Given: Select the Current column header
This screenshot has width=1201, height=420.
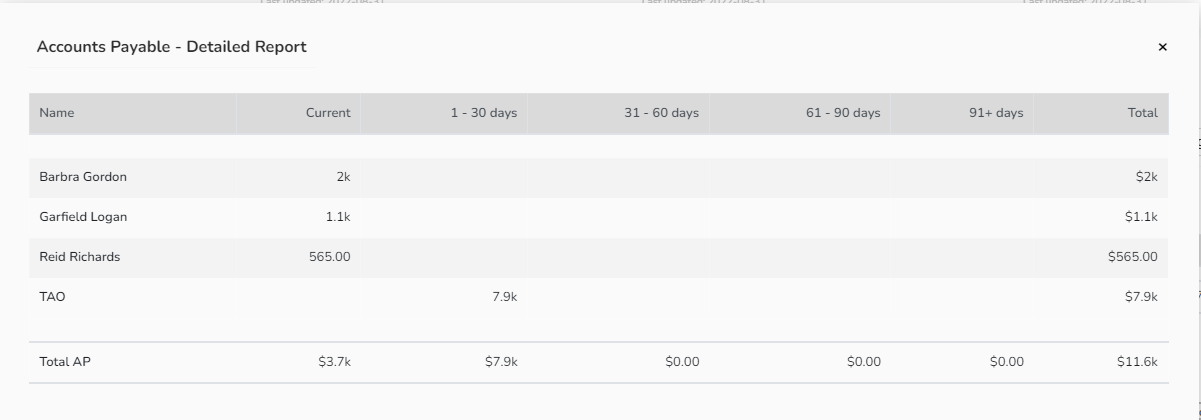Looking at the screenshot, I should pos(328,113).
